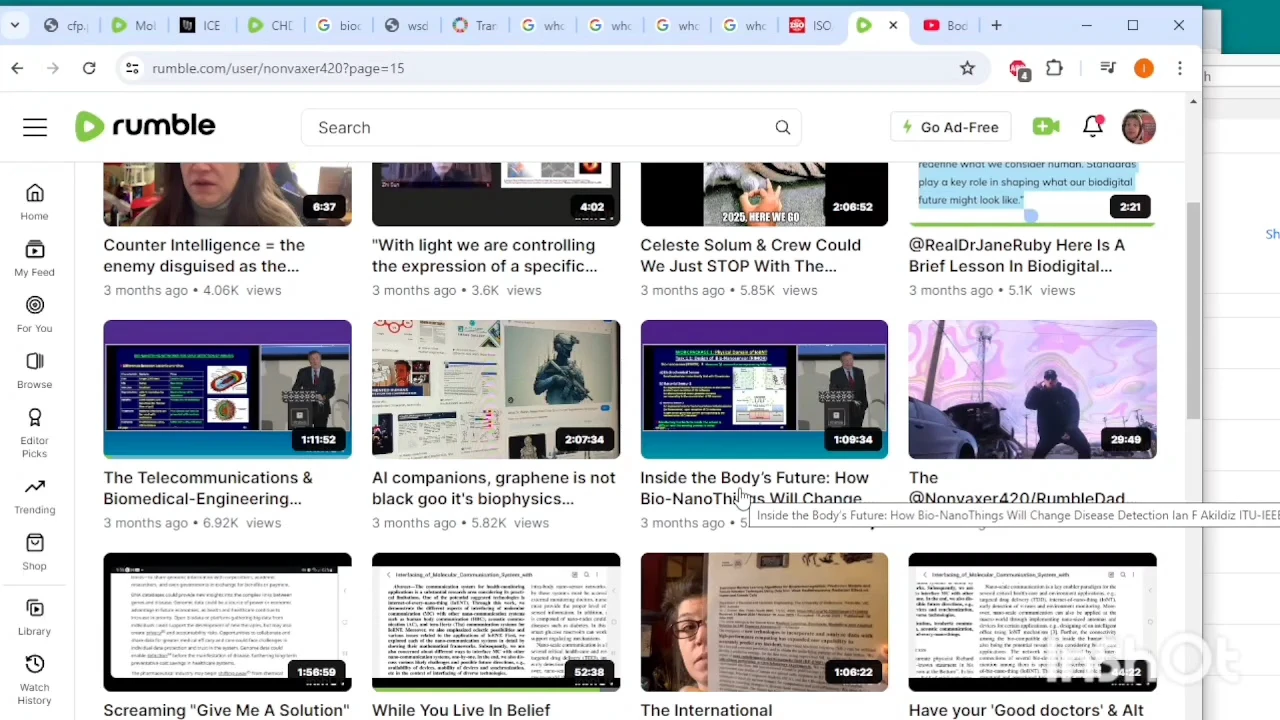Open 'While You Live In Belief' title

461,711
